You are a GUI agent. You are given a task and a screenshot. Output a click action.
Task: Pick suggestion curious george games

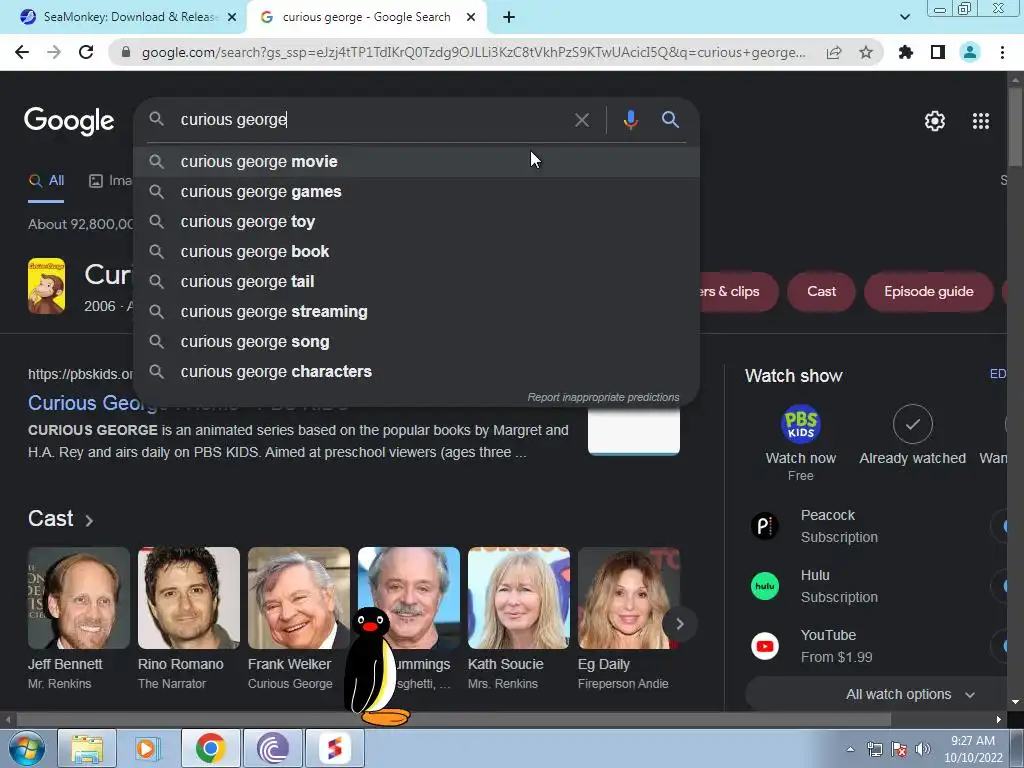[416, 191]
